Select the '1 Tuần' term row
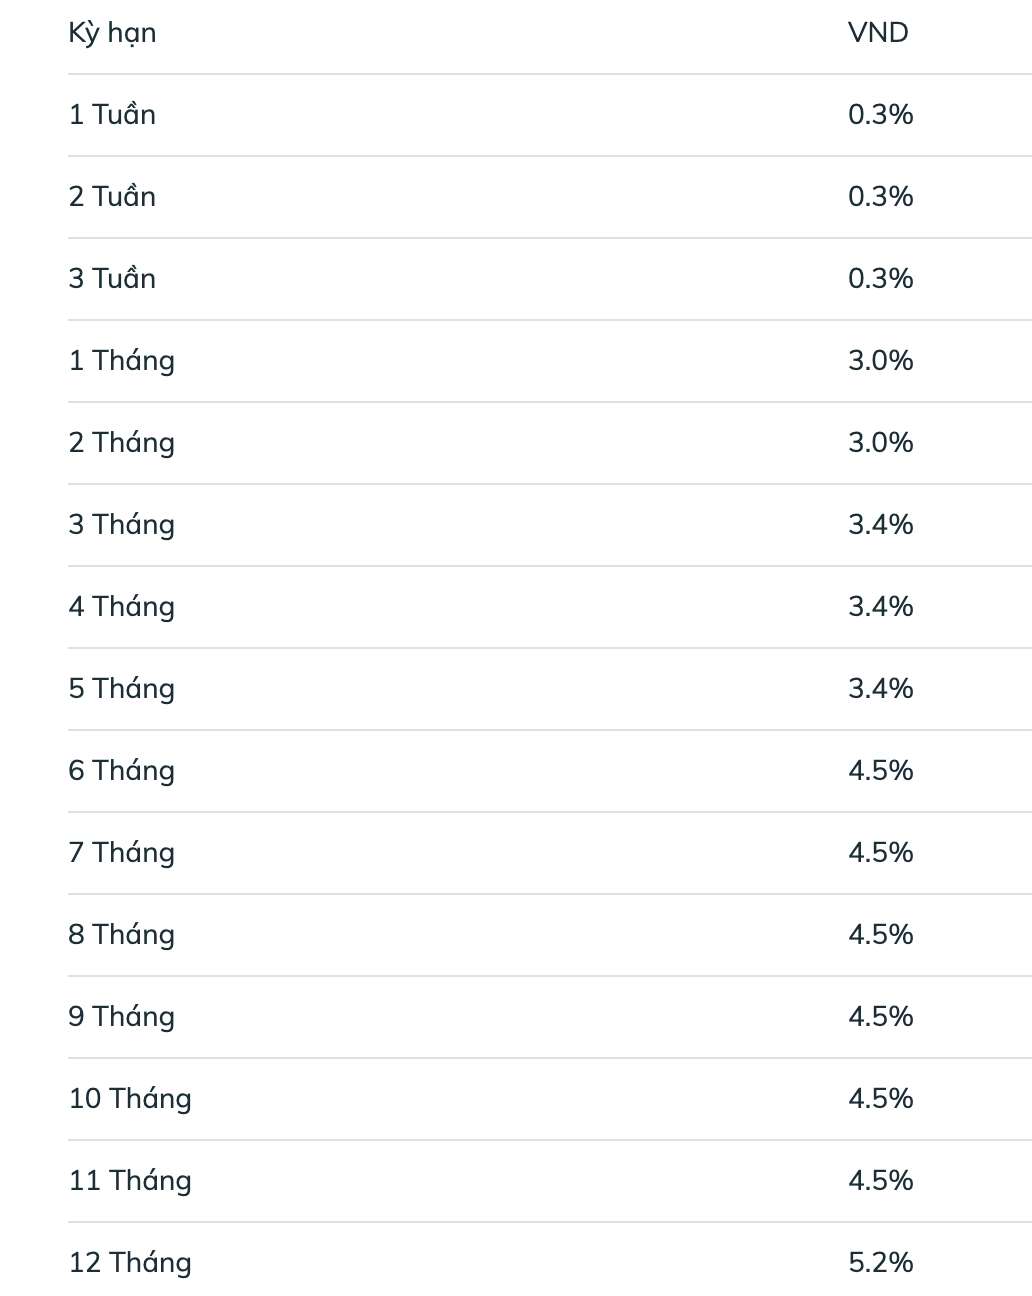 click(112, 115)
